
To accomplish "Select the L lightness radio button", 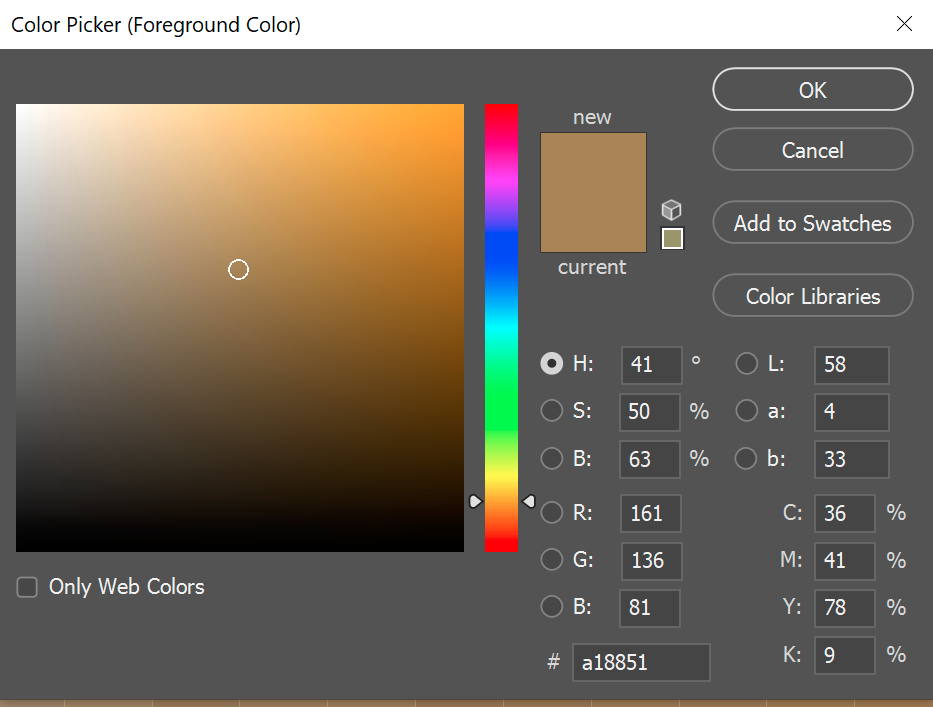I will [x=747, y=364].
